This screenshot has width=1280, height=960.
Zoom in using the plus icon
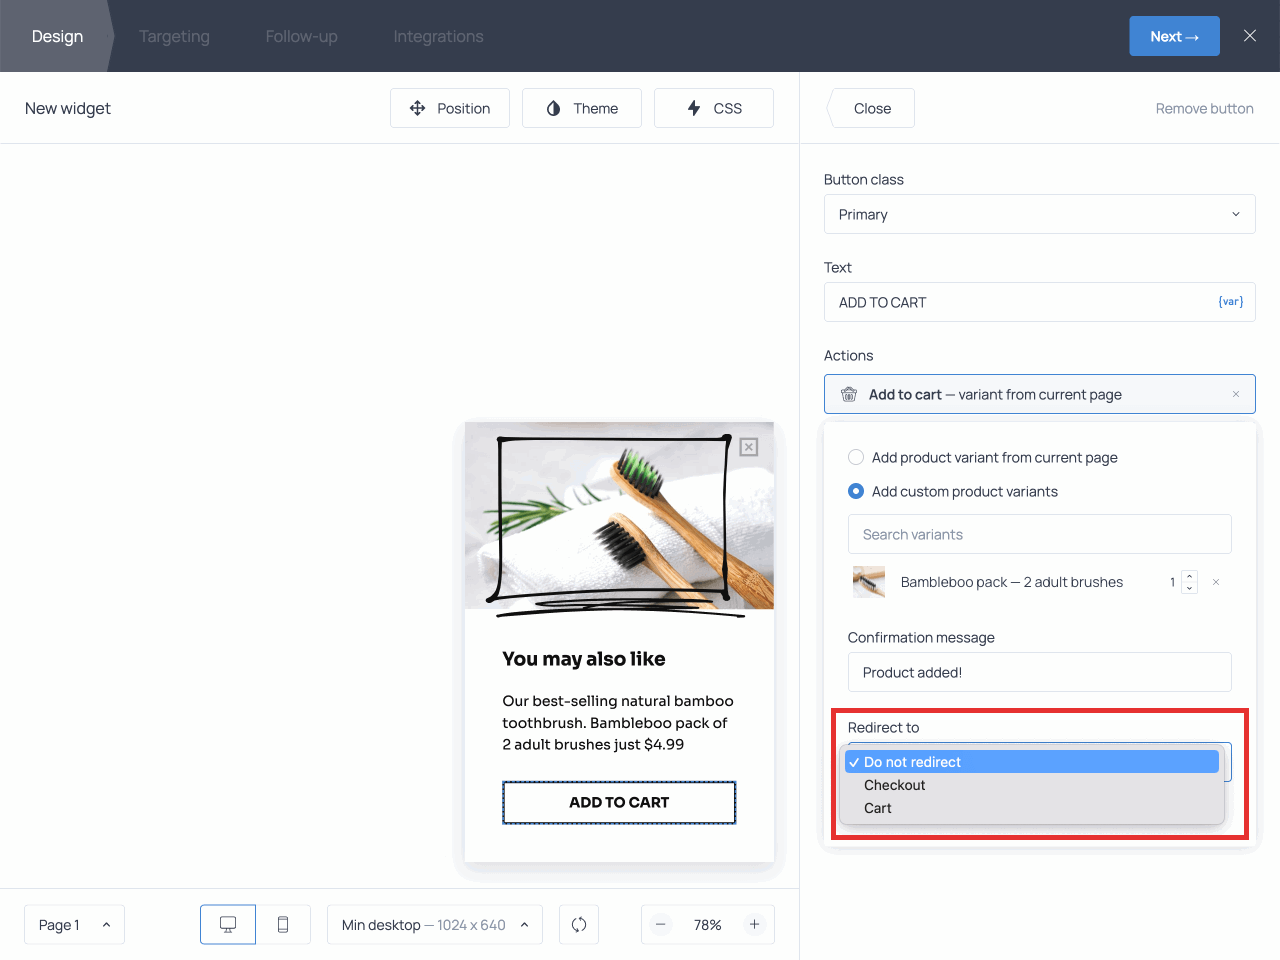pyautogui.click(x=755, y=925)
